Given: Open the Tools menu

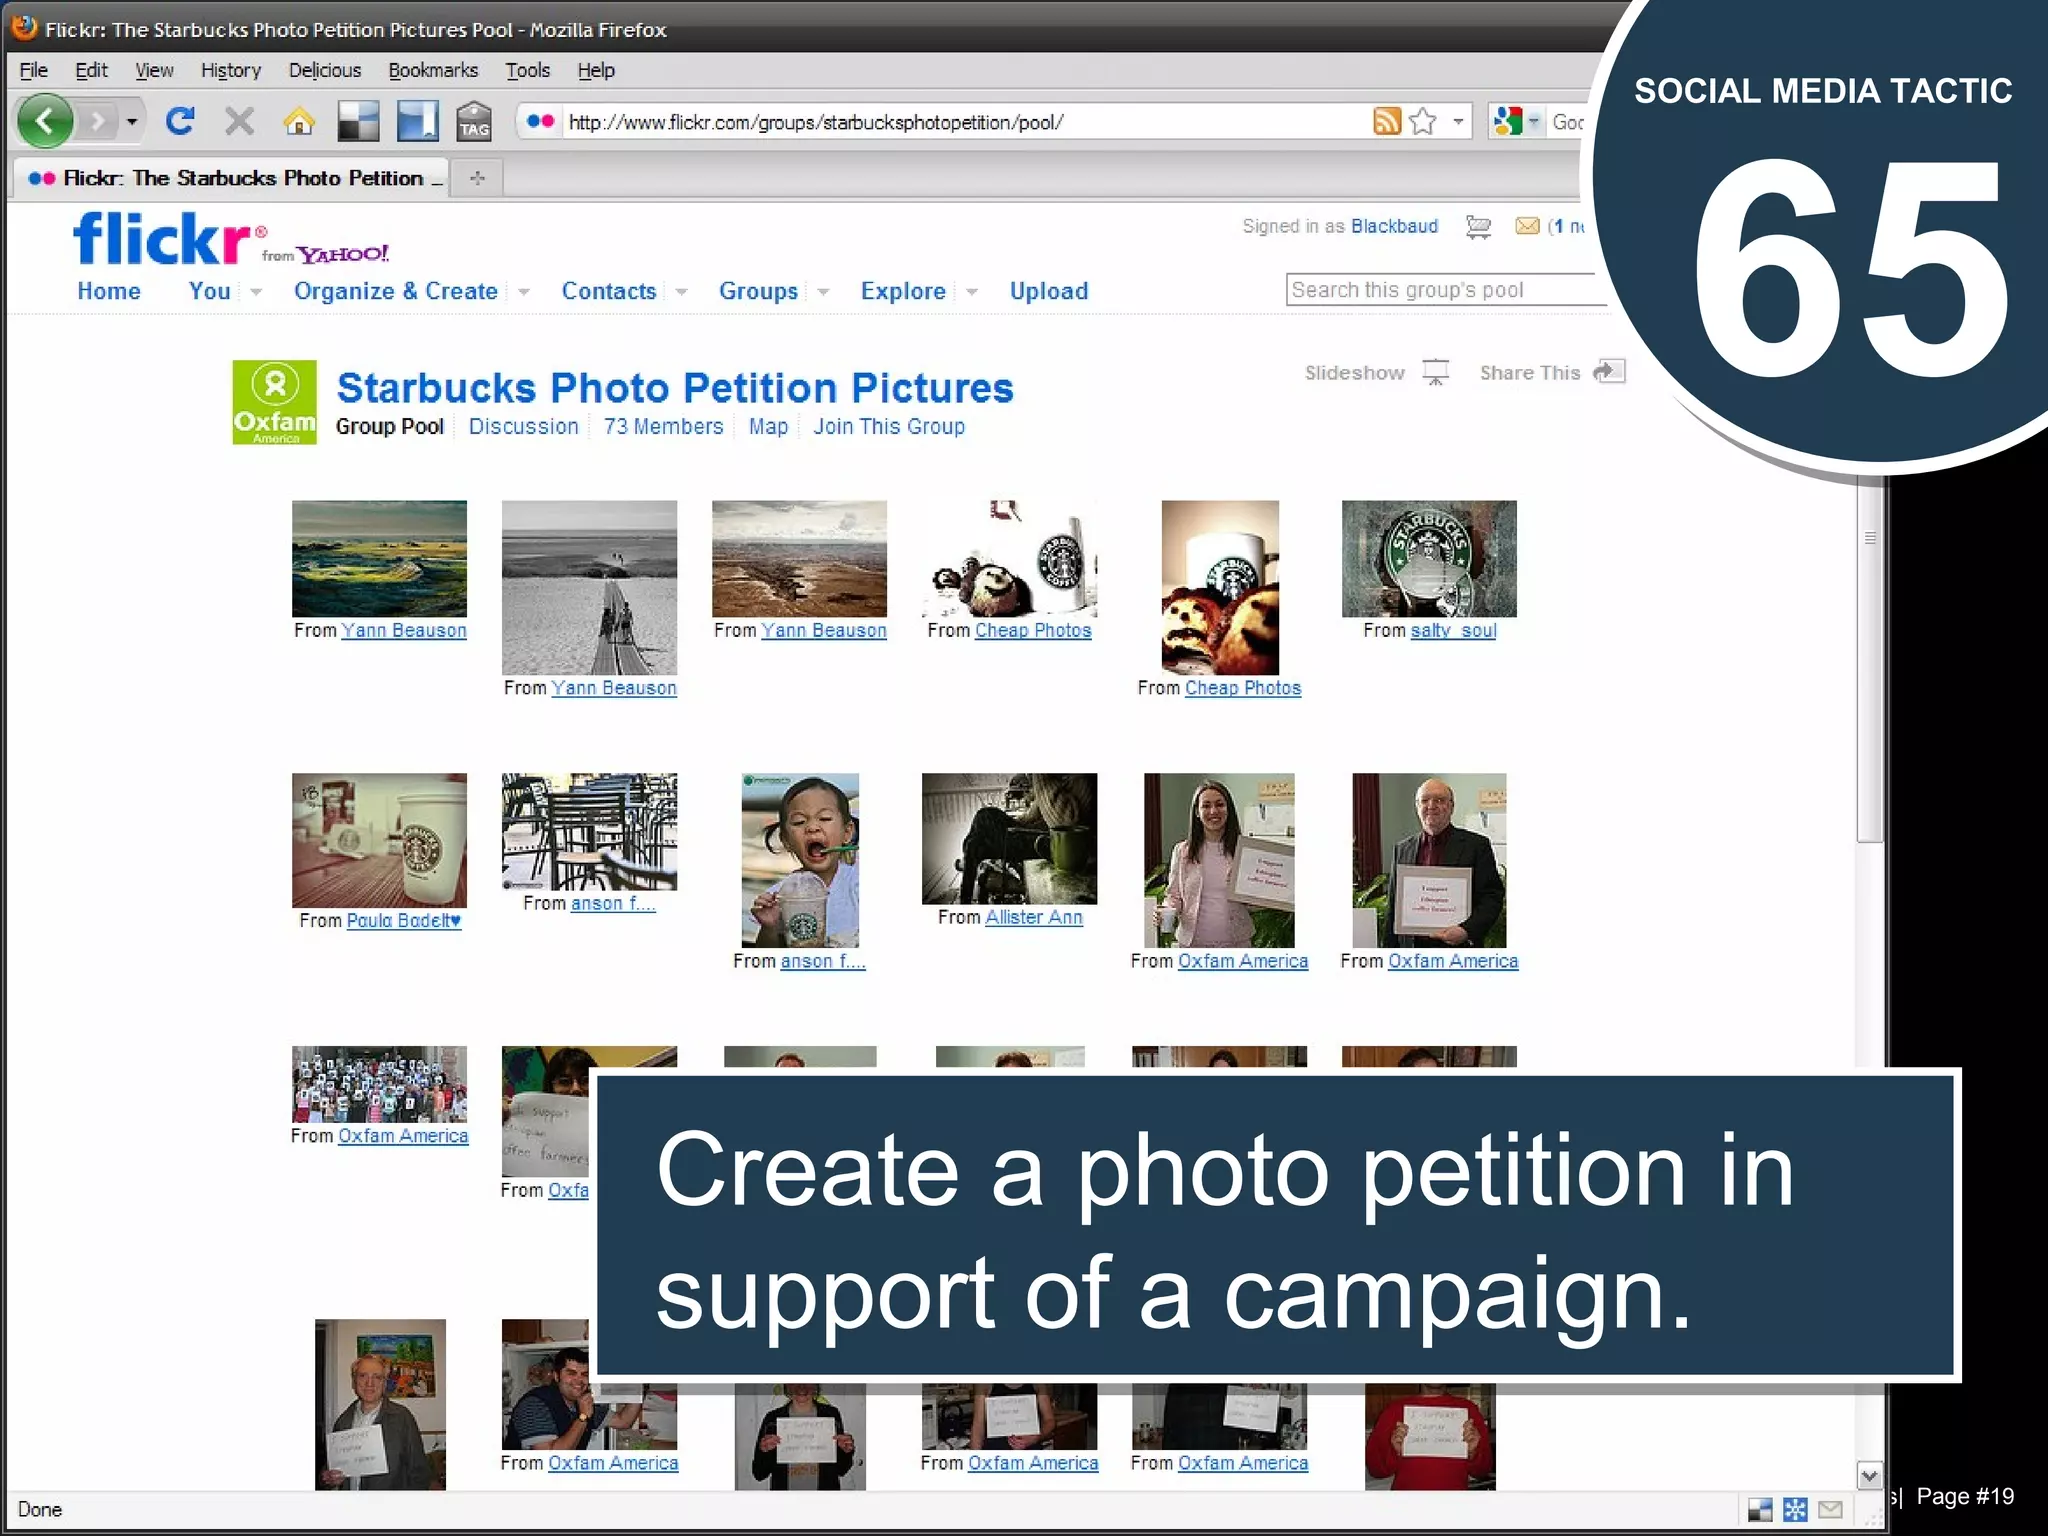Looking at the screenshot, I should tap(528, 70).
